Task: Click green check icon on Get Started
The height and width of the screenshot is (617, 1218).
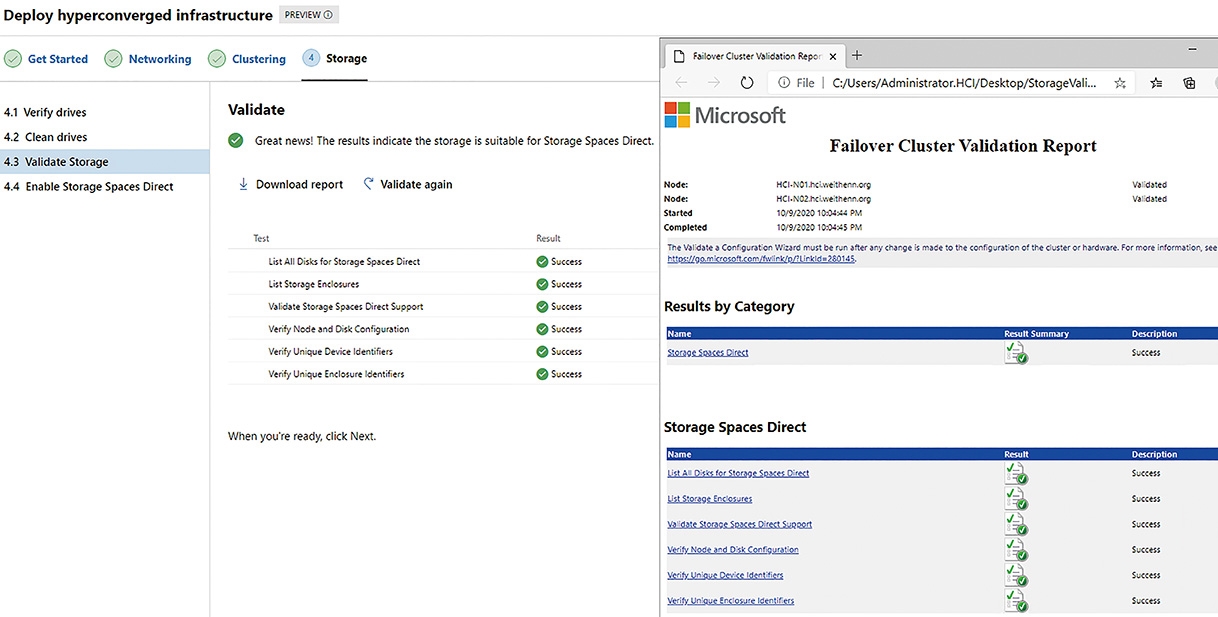Action: click(x=13, y=59)
